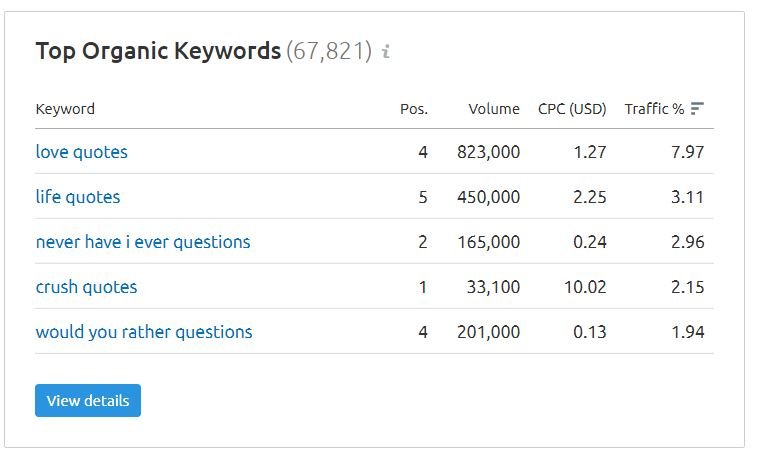Sort by the Traffic % column header

(654, 109)
